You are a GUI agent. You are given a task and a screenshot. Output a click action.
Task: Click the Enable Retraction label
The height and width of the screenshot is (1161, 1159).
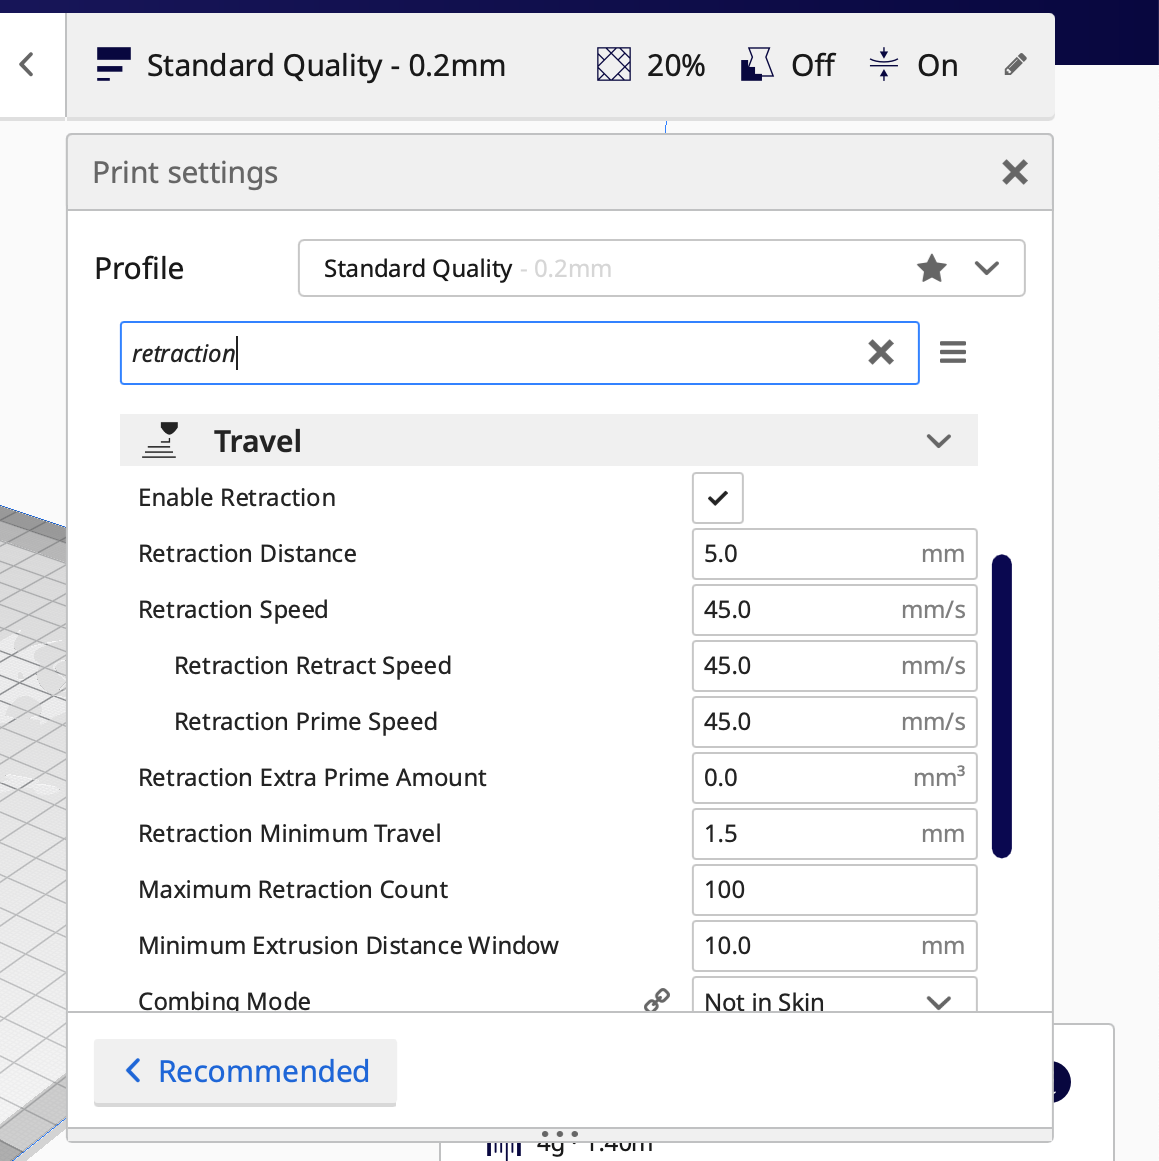tap(237, 498)
